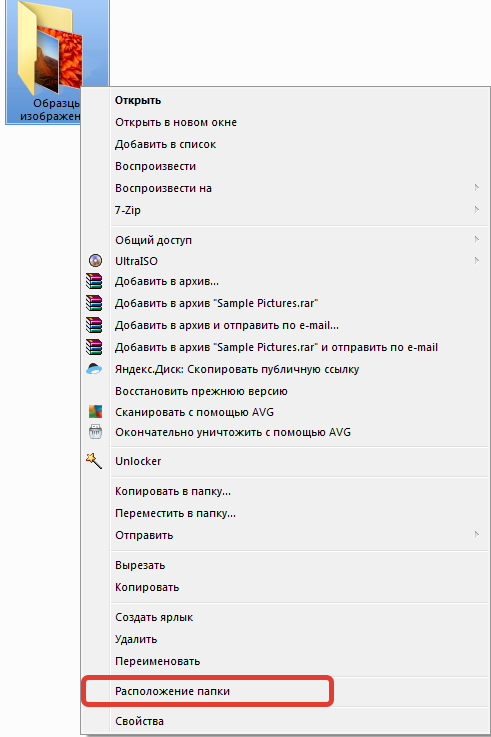Viewport: 491px width, 737px height.
Task: Click the 'Воспроизвести' menu entry
Action: (285, 166)
